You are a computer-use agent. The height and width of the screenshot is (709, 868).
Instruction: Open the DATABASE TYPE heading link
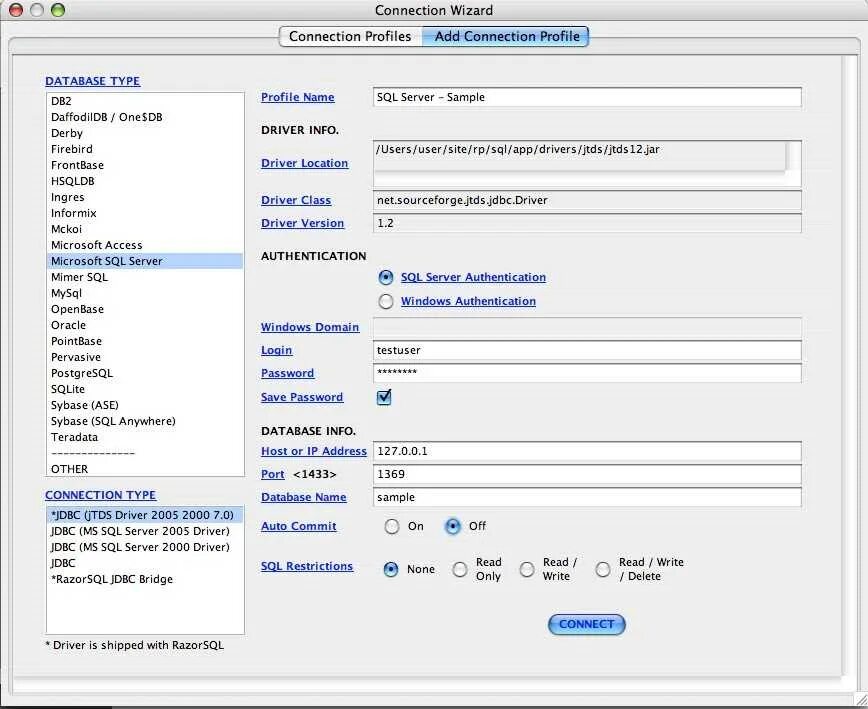point(92,81)
